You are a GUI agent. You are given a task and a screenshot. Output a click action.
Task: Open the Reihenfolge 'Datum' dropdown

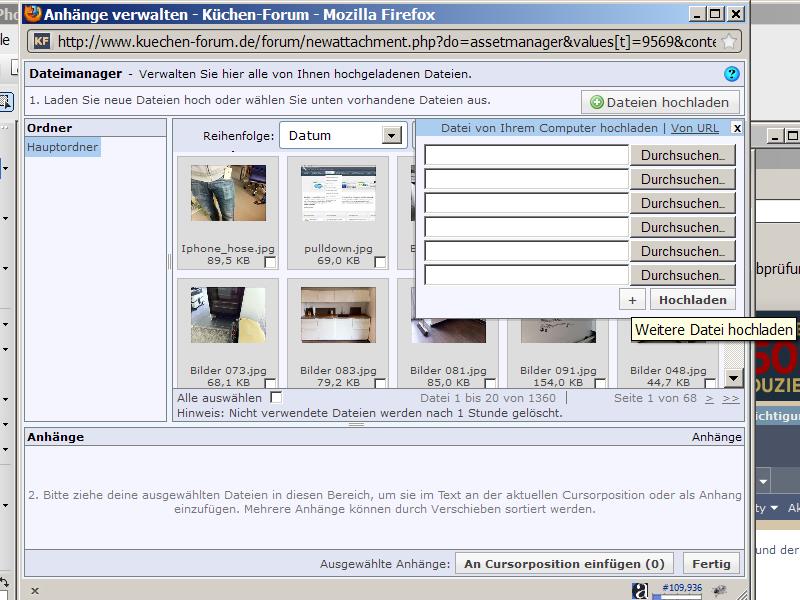pyautogui.click(x=391, y=136)
